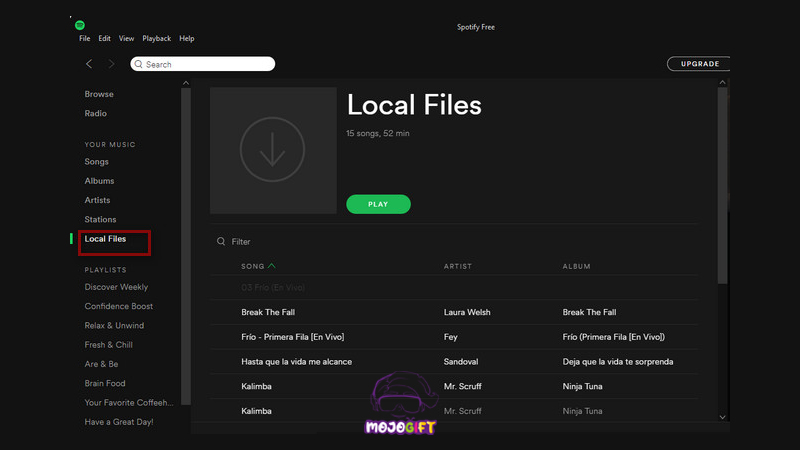Click sidebar scroll-up arrow
The image size is (800, 450).
(x=186, y=83)
